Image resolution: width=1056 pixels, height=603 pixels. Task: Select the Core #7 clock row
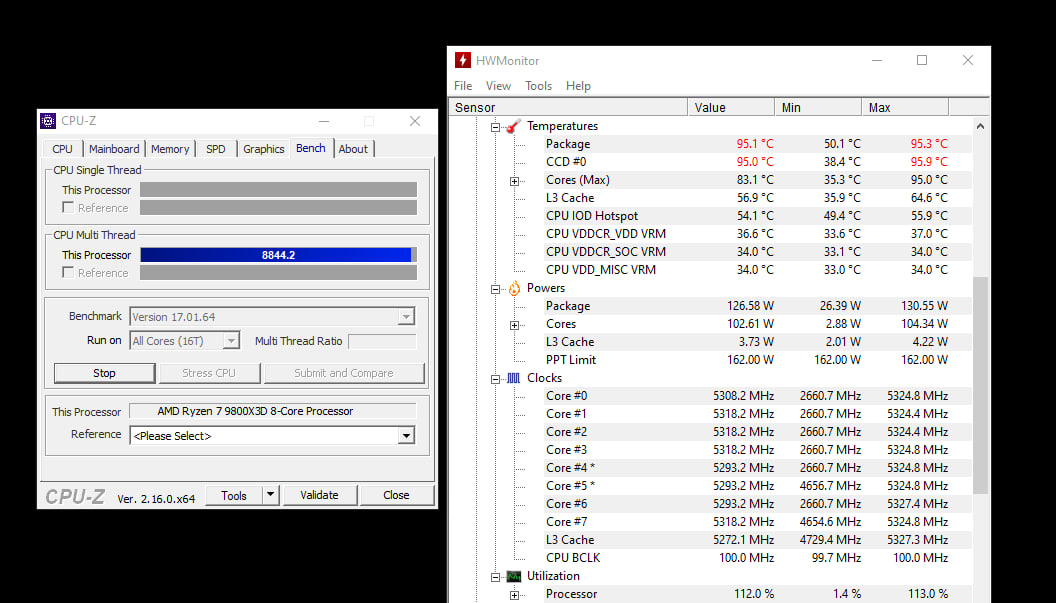757,522
